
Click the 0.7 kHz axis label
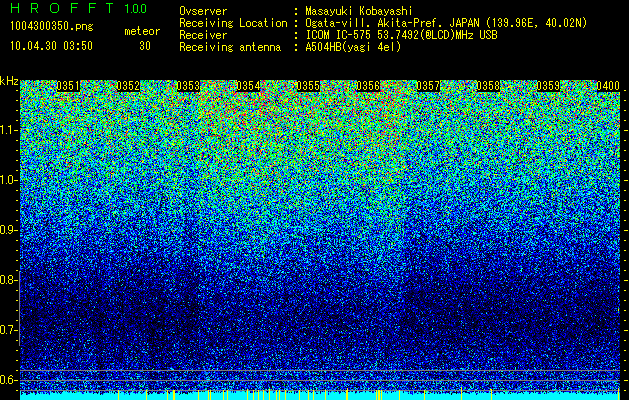[x=8, y=330]
